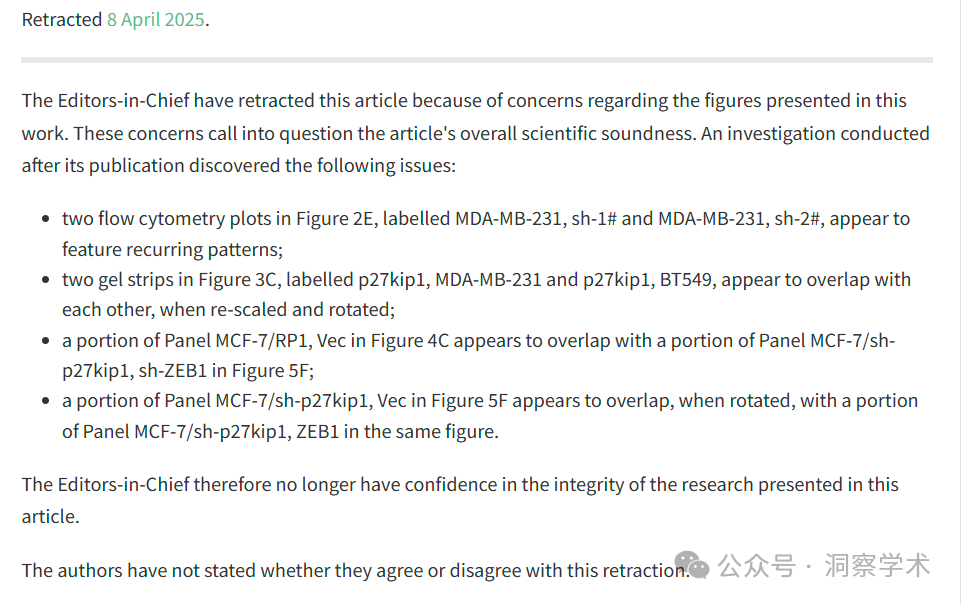Click the WeChat logo icon in the watermark

(692, 564)
